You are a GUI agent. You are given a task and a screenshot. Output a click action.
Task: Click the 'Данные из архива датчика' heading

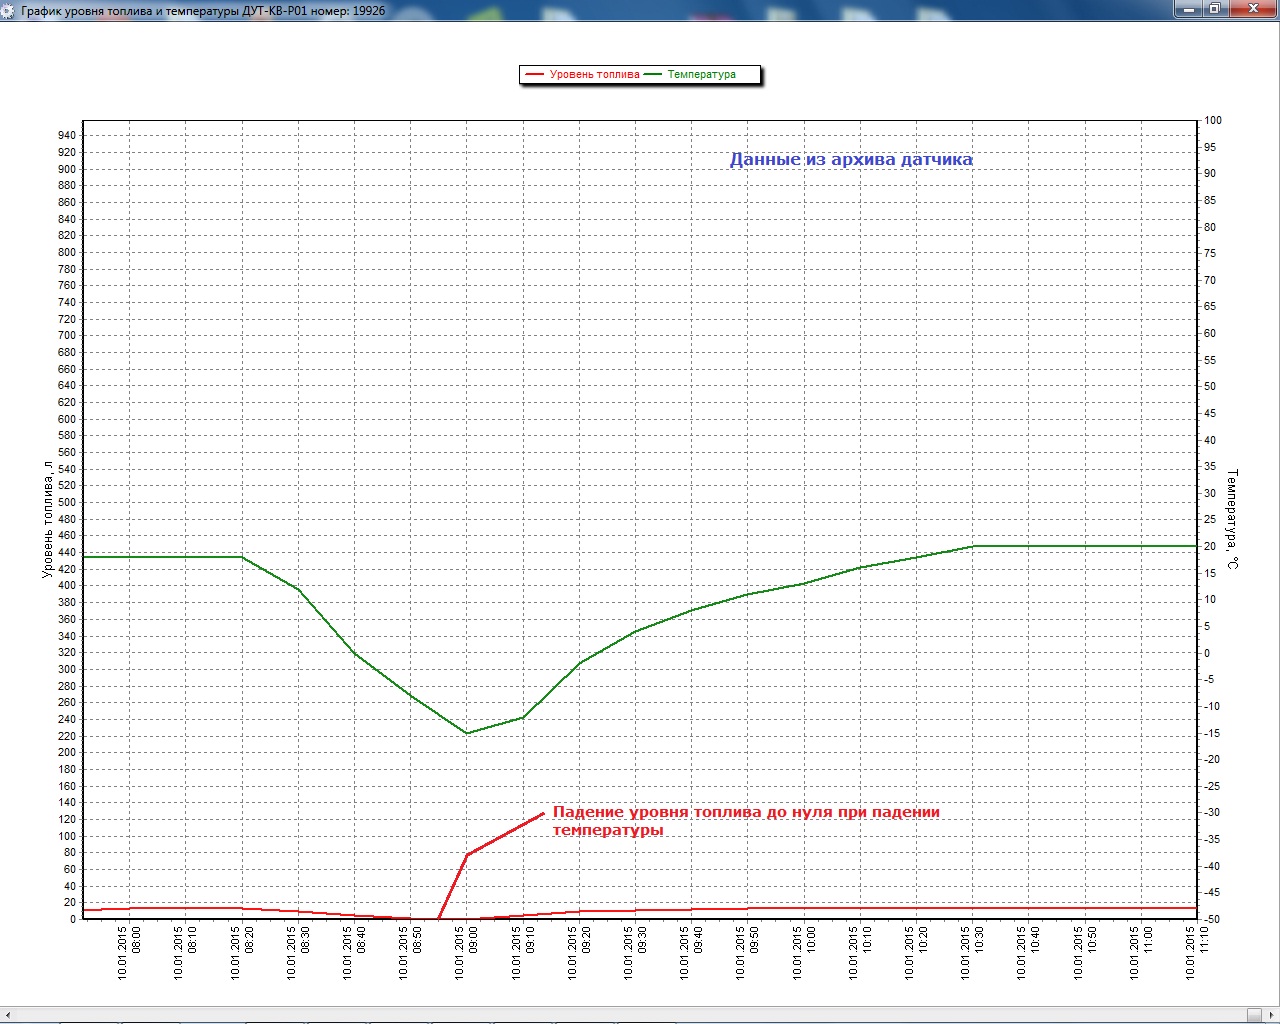(850, 160)
